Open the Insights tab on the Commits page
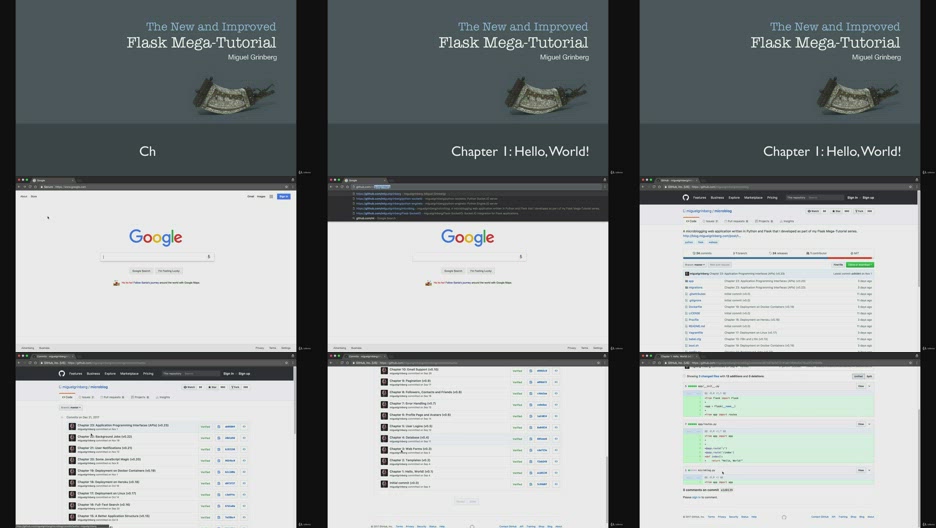Viewport: 936px width, 528px height. 163,397
